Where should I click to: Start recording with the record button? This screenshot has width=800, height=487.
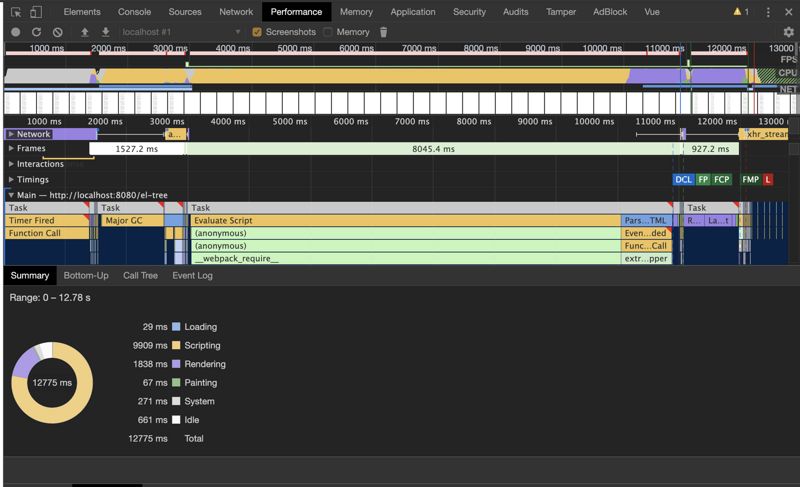(x=15, y=32)
